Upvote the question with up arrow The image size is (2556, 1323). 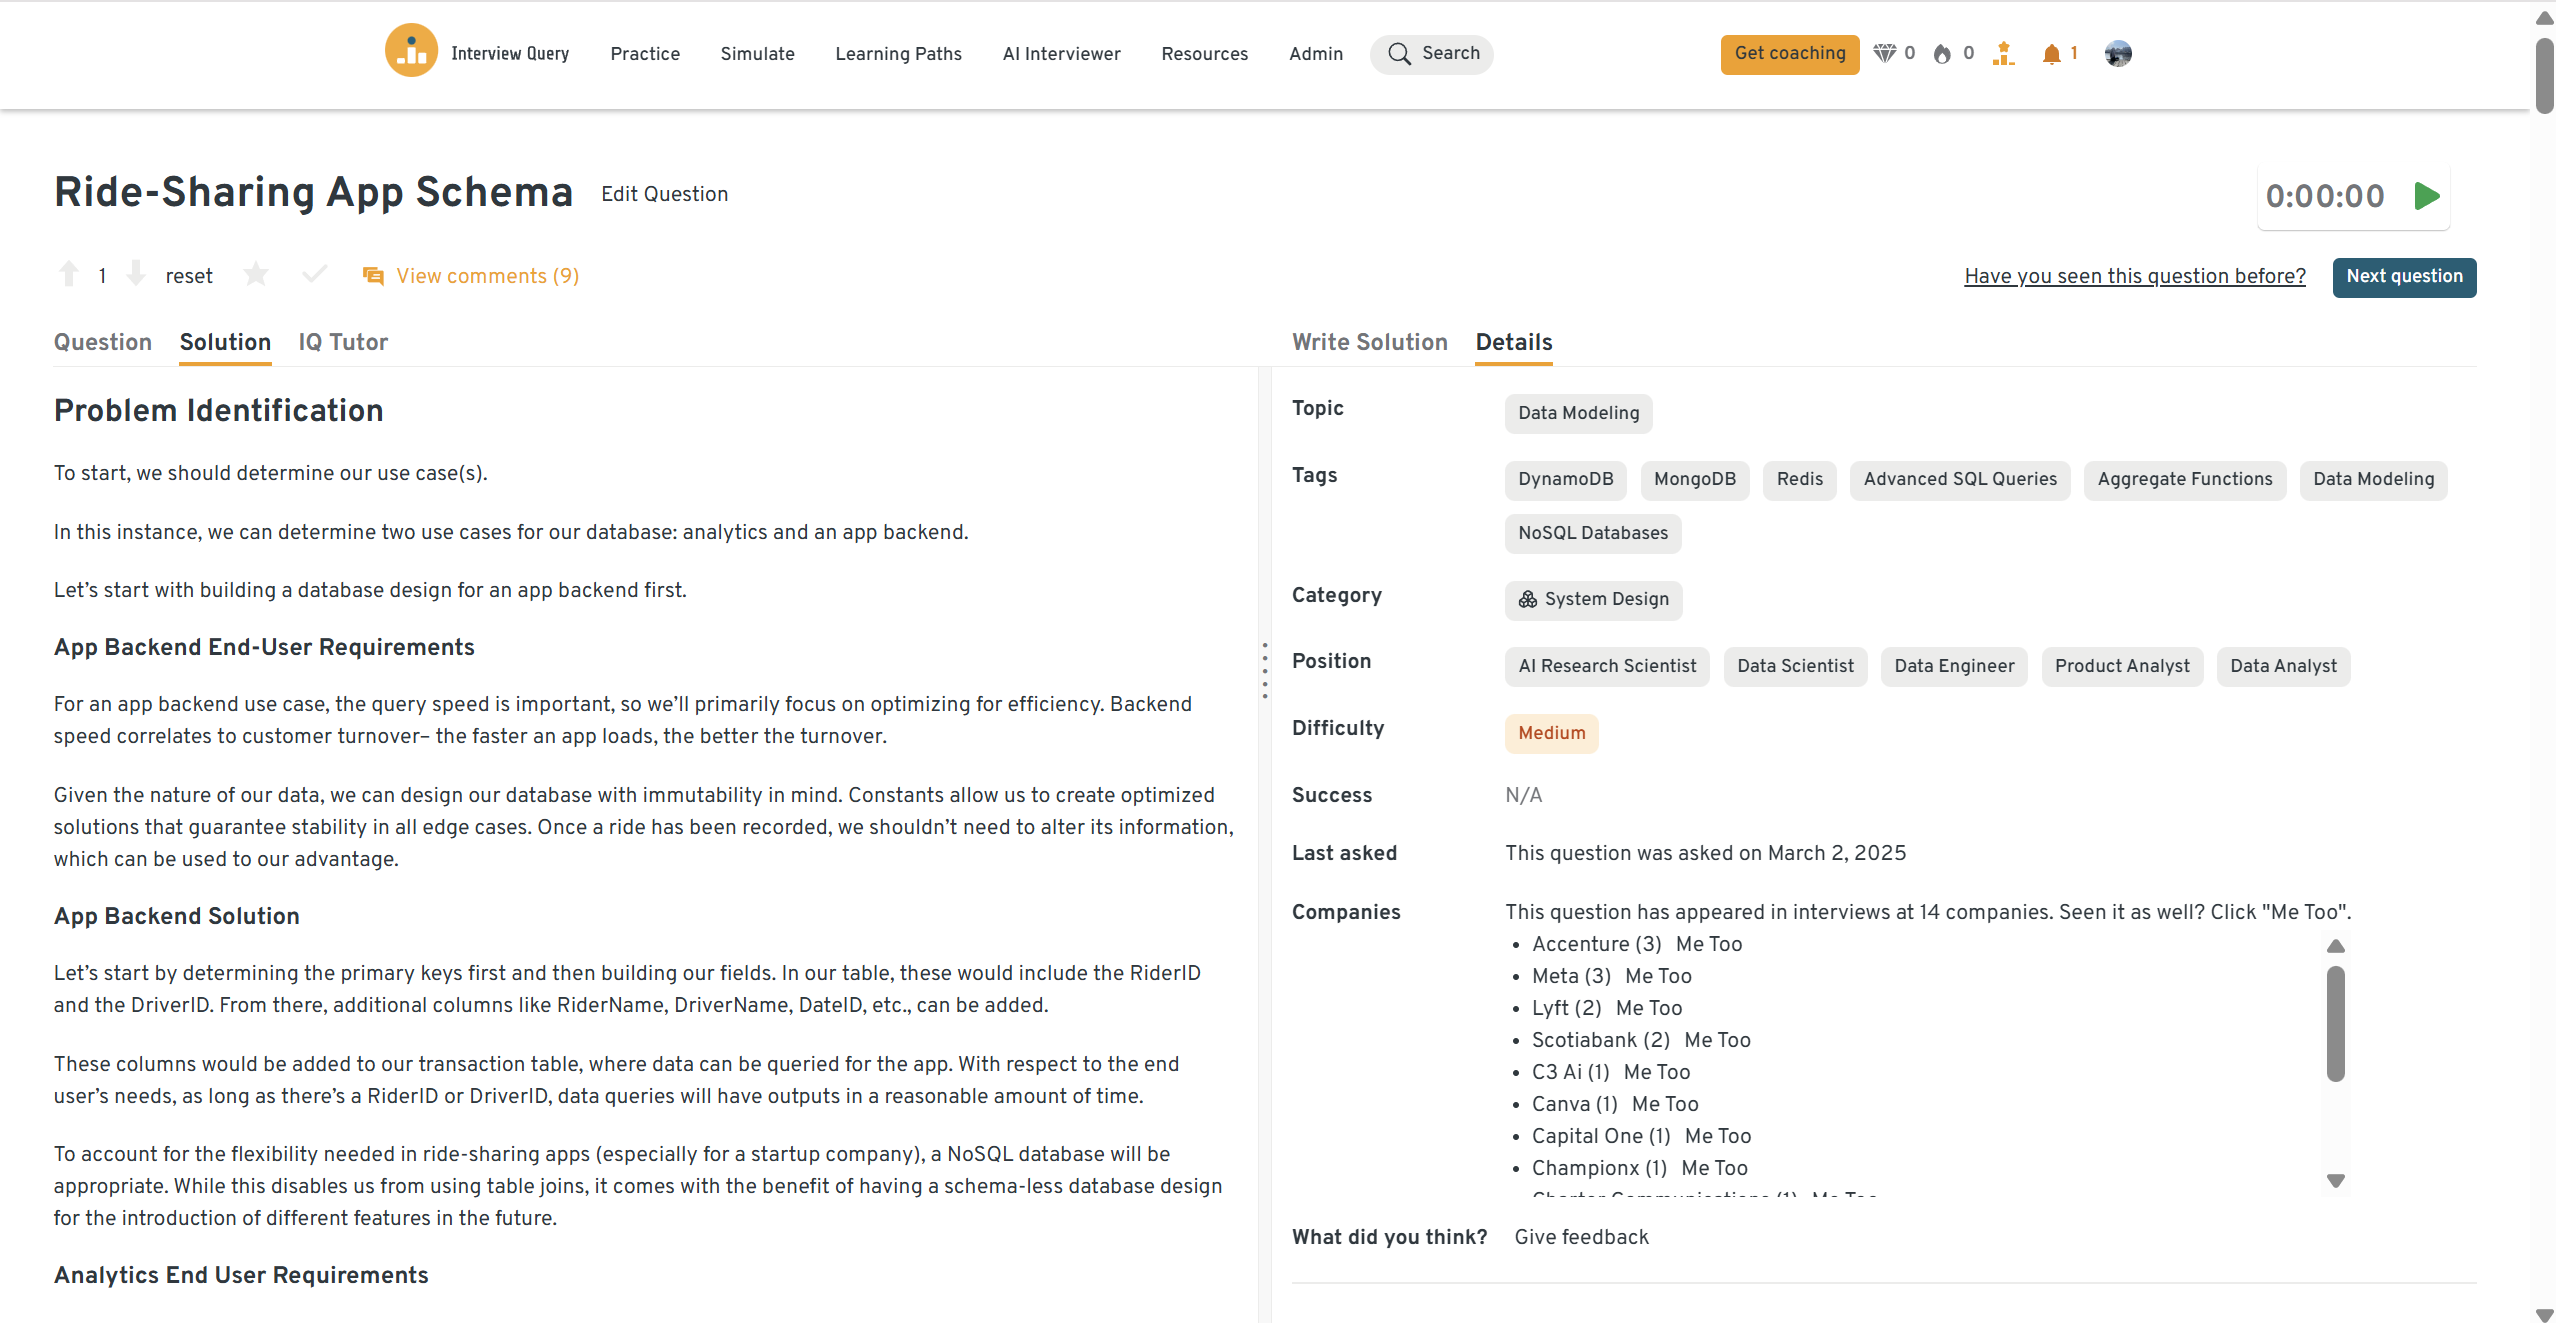pos(69,274)
